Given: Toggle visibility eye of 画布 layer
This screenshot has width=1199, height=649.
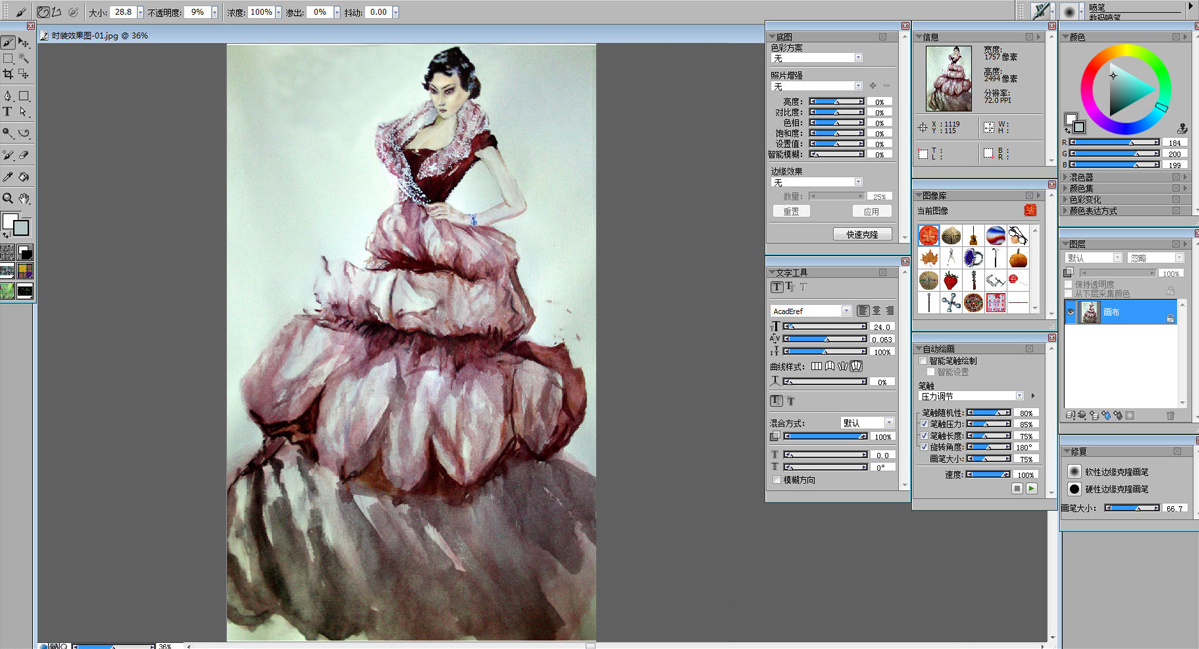Looking at the screenshot, I should tap(1071, 312).
